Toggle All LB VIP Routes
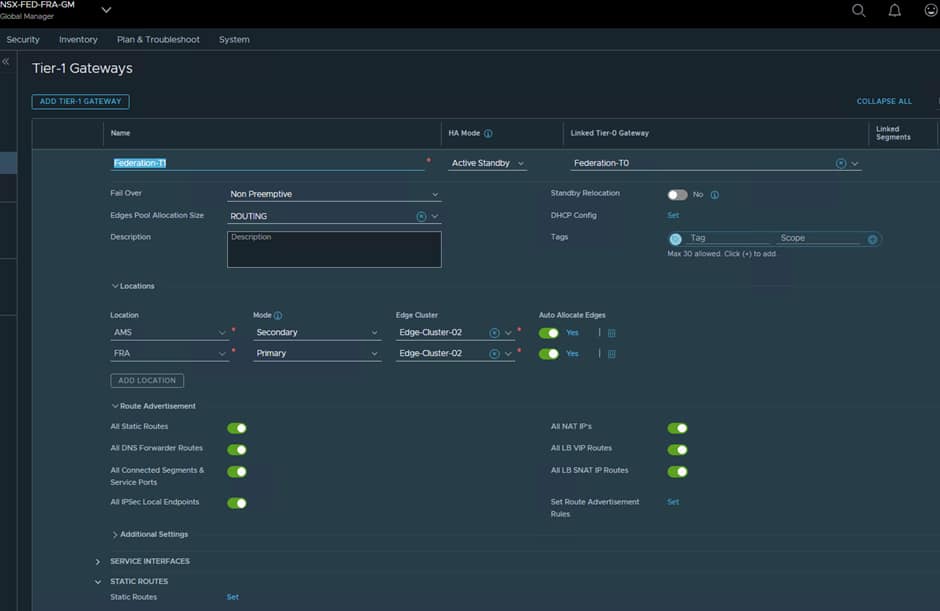The height and width of the screenshot is (611, 940). click(677, 449)
